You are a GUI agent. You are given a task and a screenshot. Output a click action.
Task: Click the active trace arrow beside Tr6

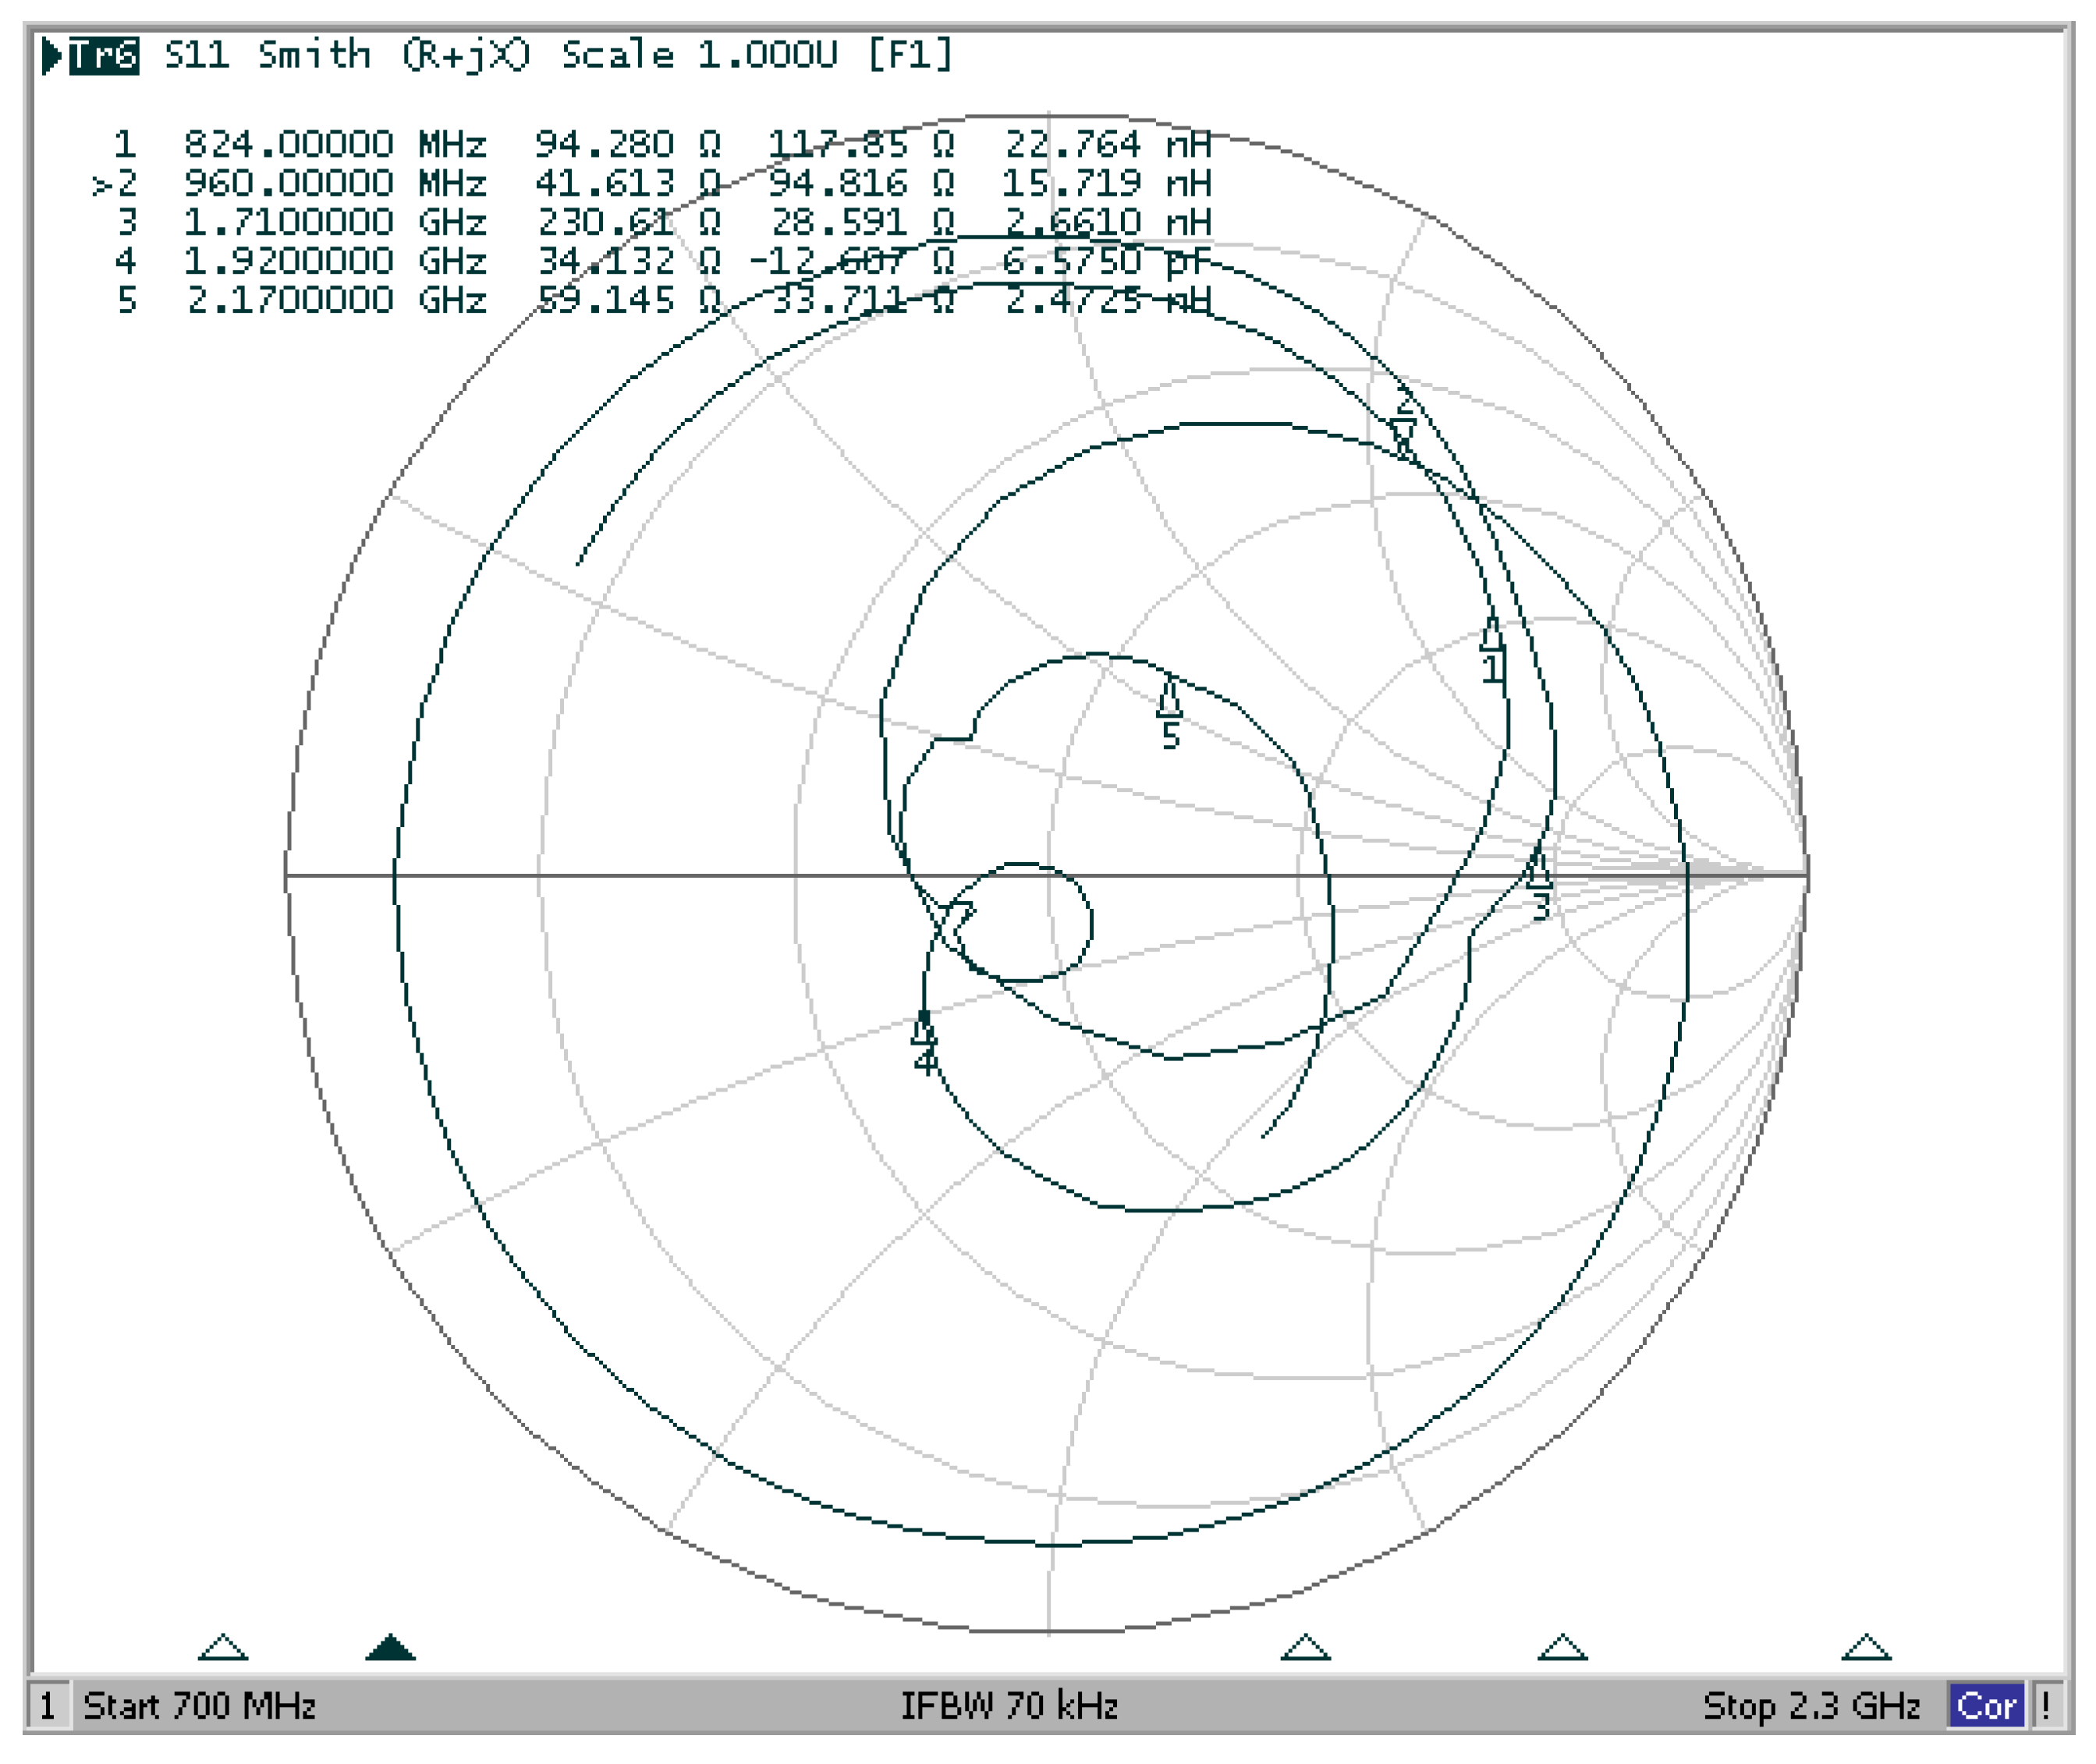52,56
